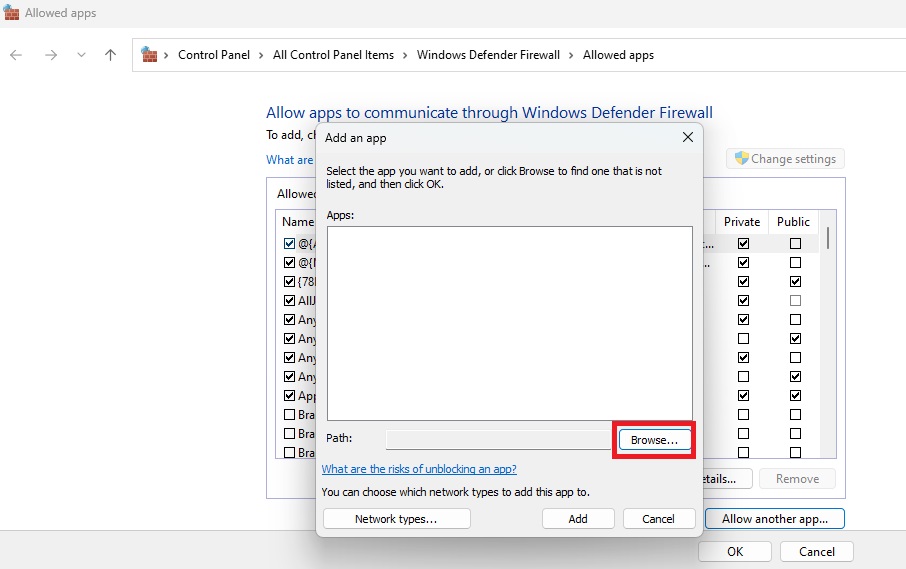The width and height of the screenshot is (906, 569).
Task: Expand chevron after Windows Defender Firewall breadcrumb
Action: point(571,55)
